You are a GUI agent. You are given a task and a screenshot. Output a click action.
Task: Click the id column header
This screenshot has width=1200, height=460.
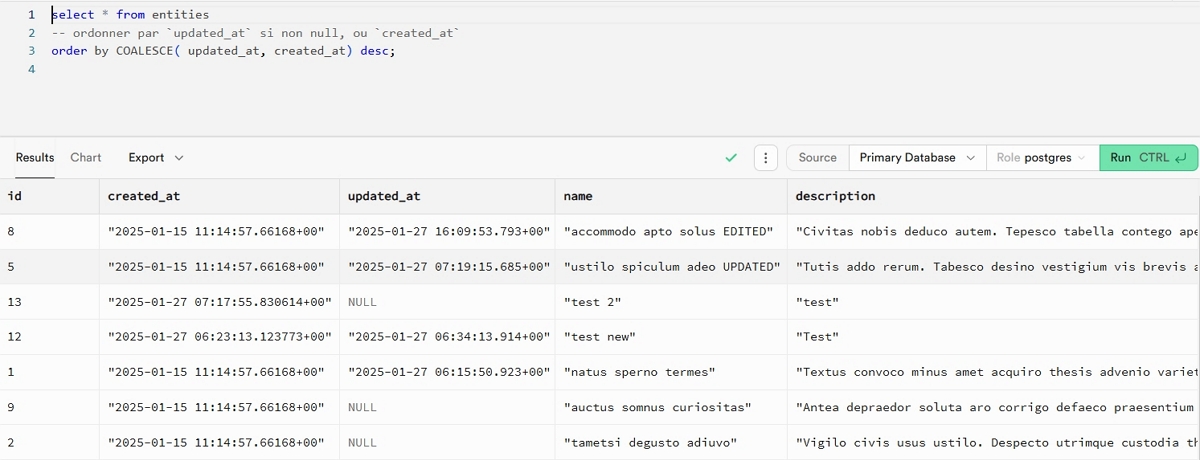(x=15, y=196)
